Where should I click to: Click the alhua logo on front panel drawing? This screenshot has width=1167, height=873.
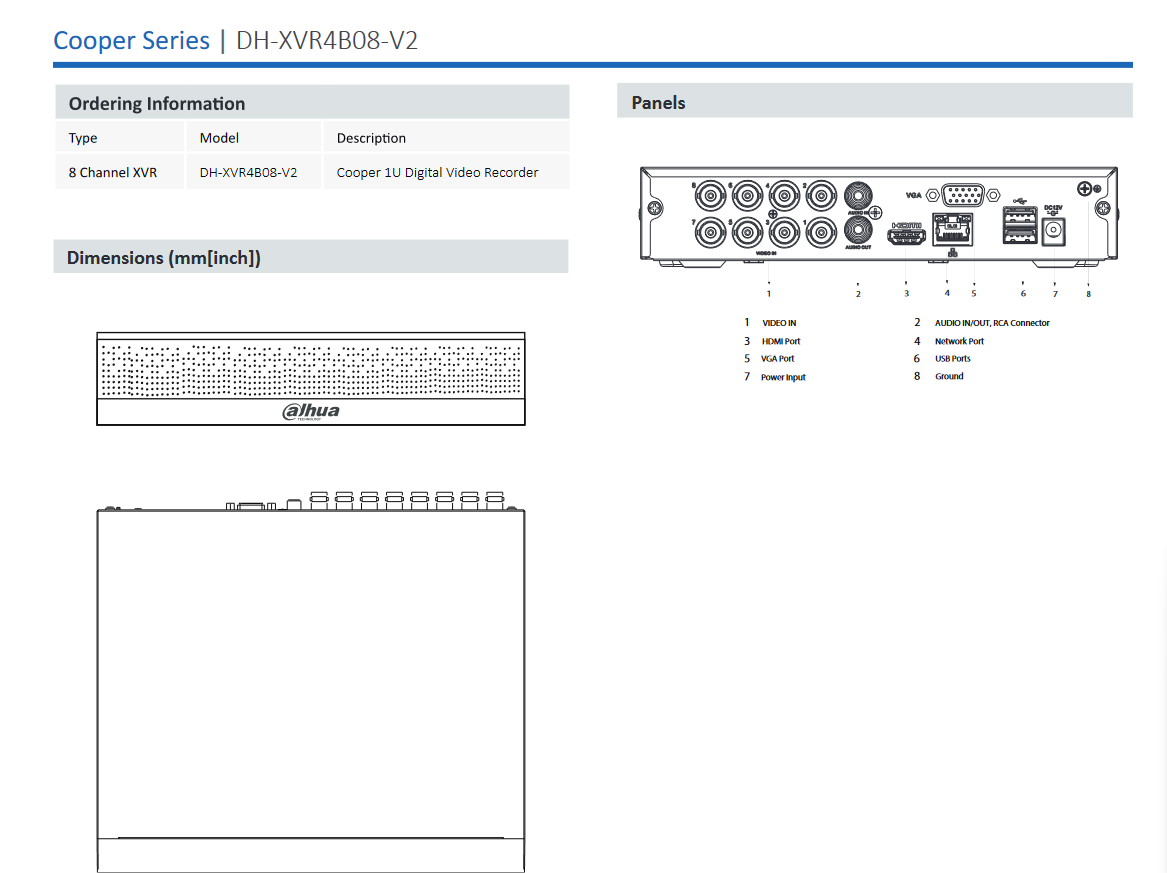311,411
